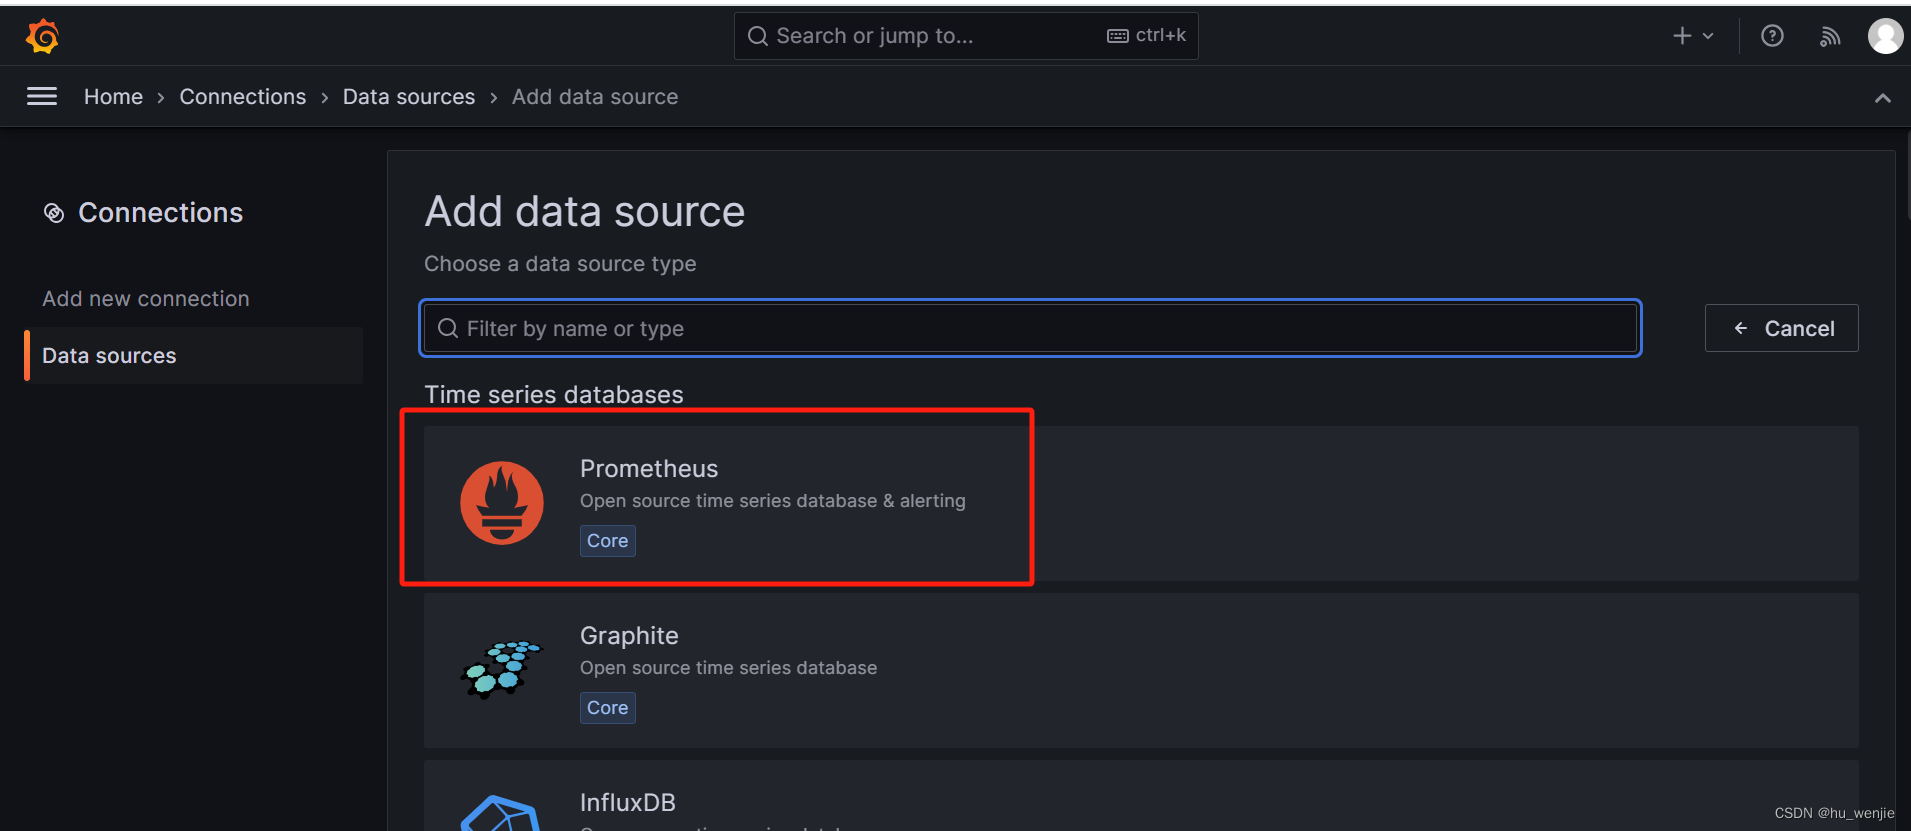The image size is (1911, 831).
Task: Click the Grafana logo icon
Action: pos(42,36)
